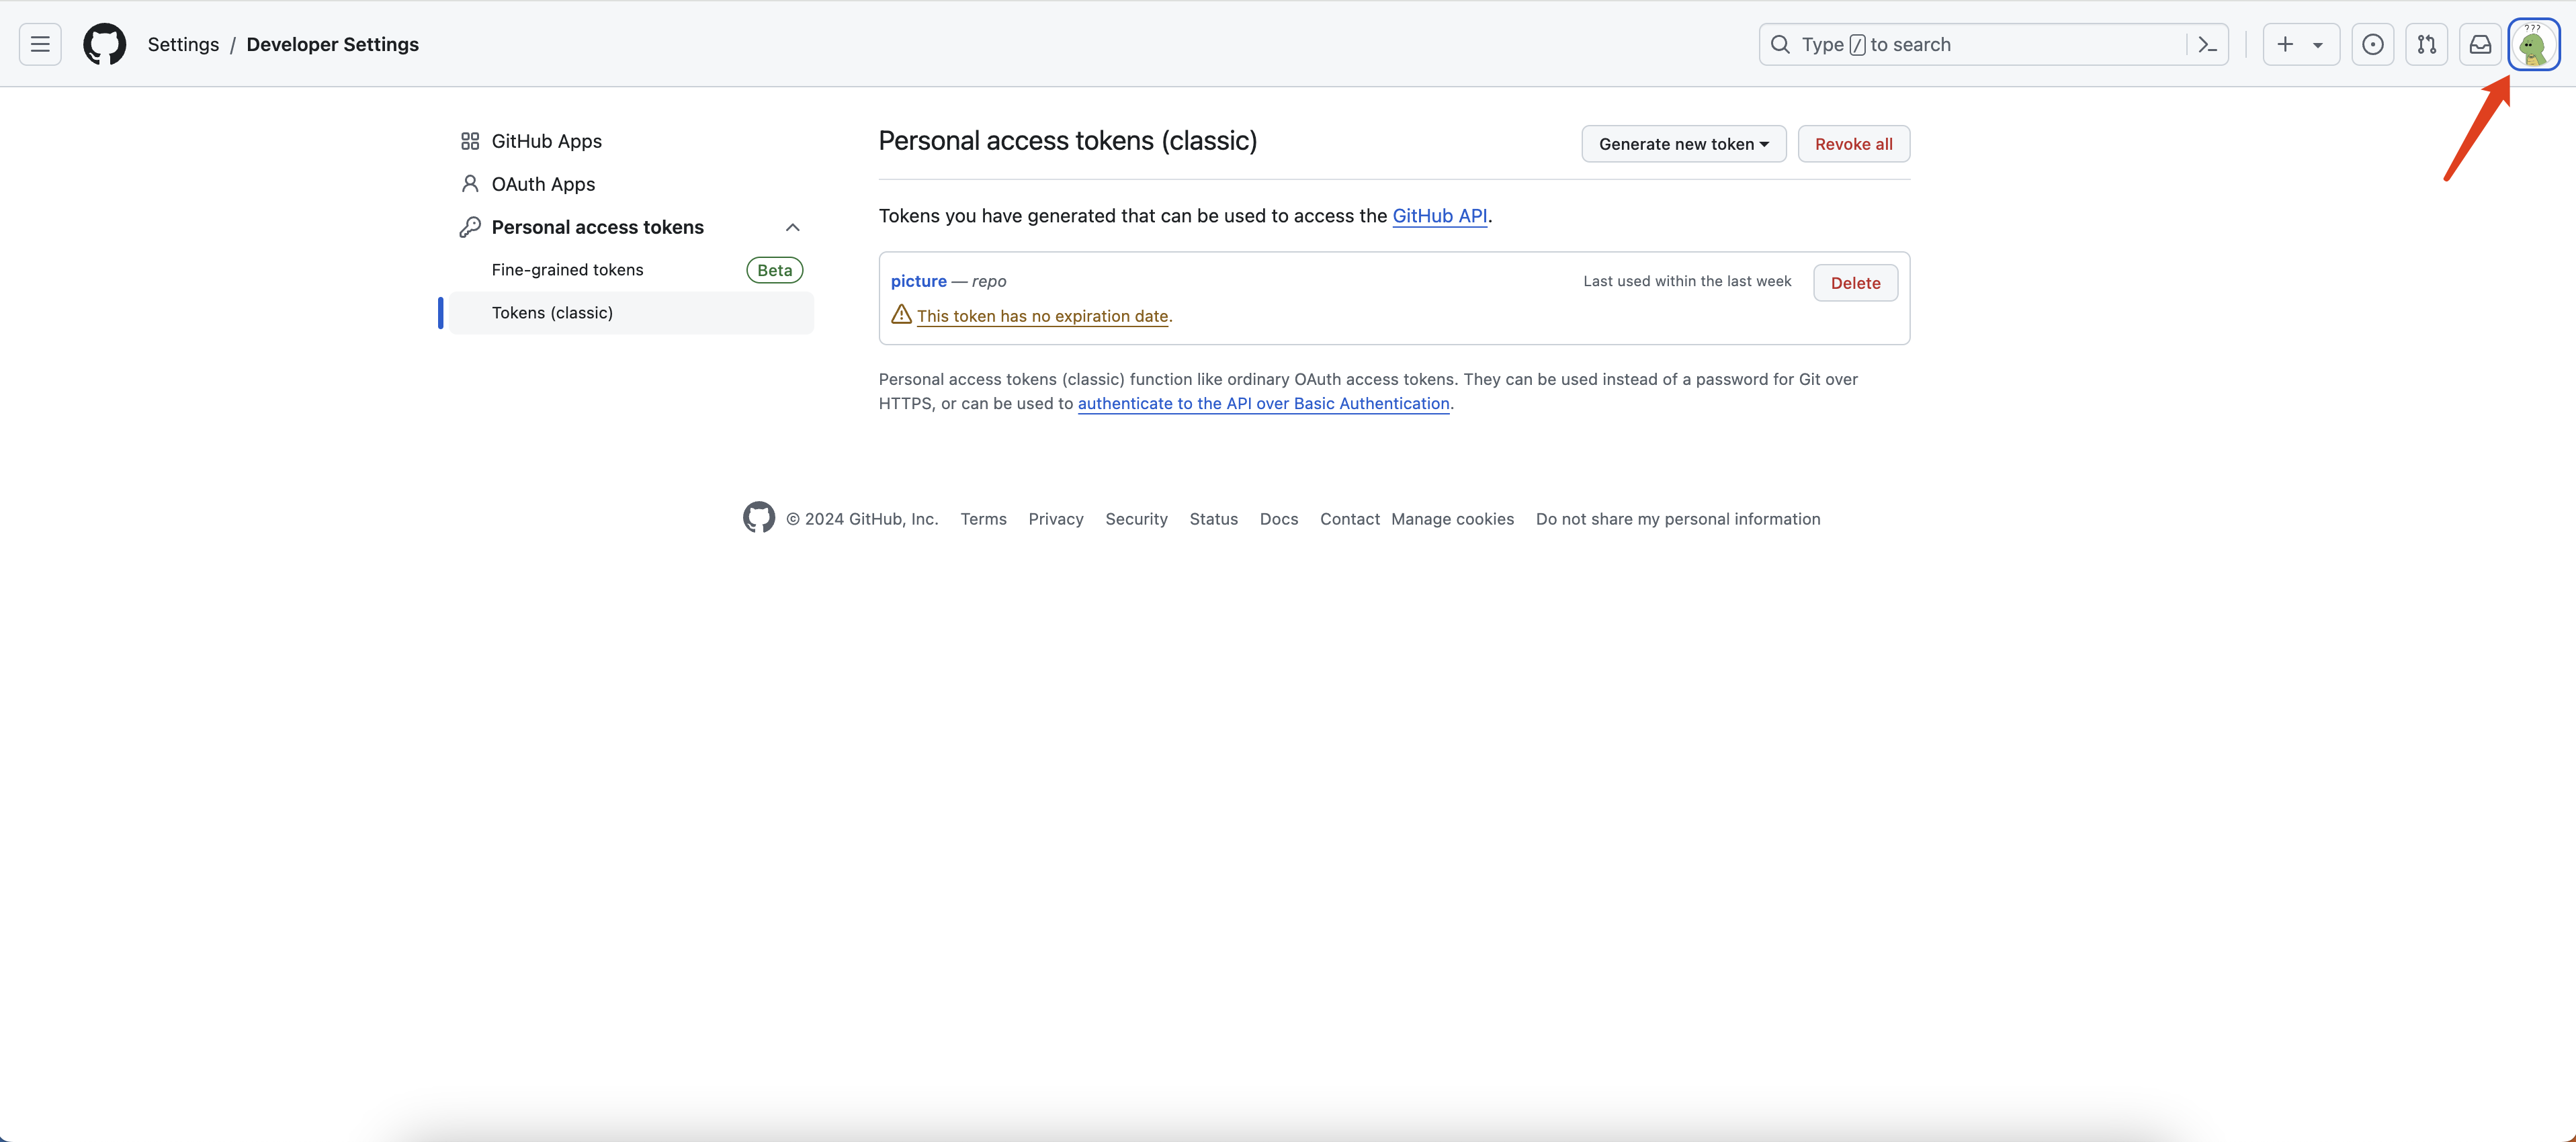Open Contact in the footer
This screenshot has height=1142, width=2576.
click(1350, 519)
